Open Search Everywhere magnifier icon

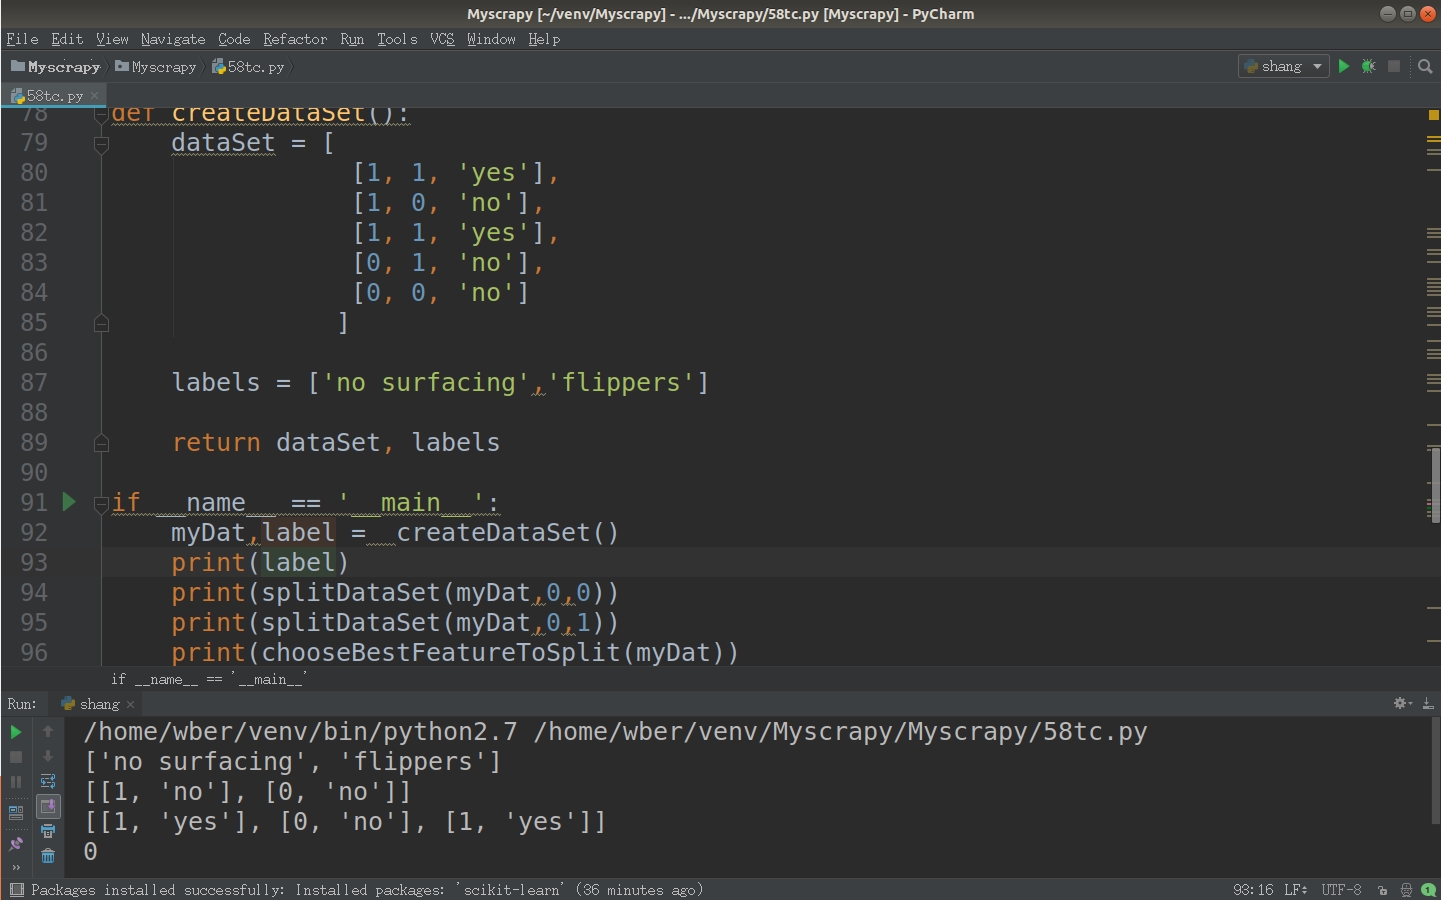[1425, 66]
